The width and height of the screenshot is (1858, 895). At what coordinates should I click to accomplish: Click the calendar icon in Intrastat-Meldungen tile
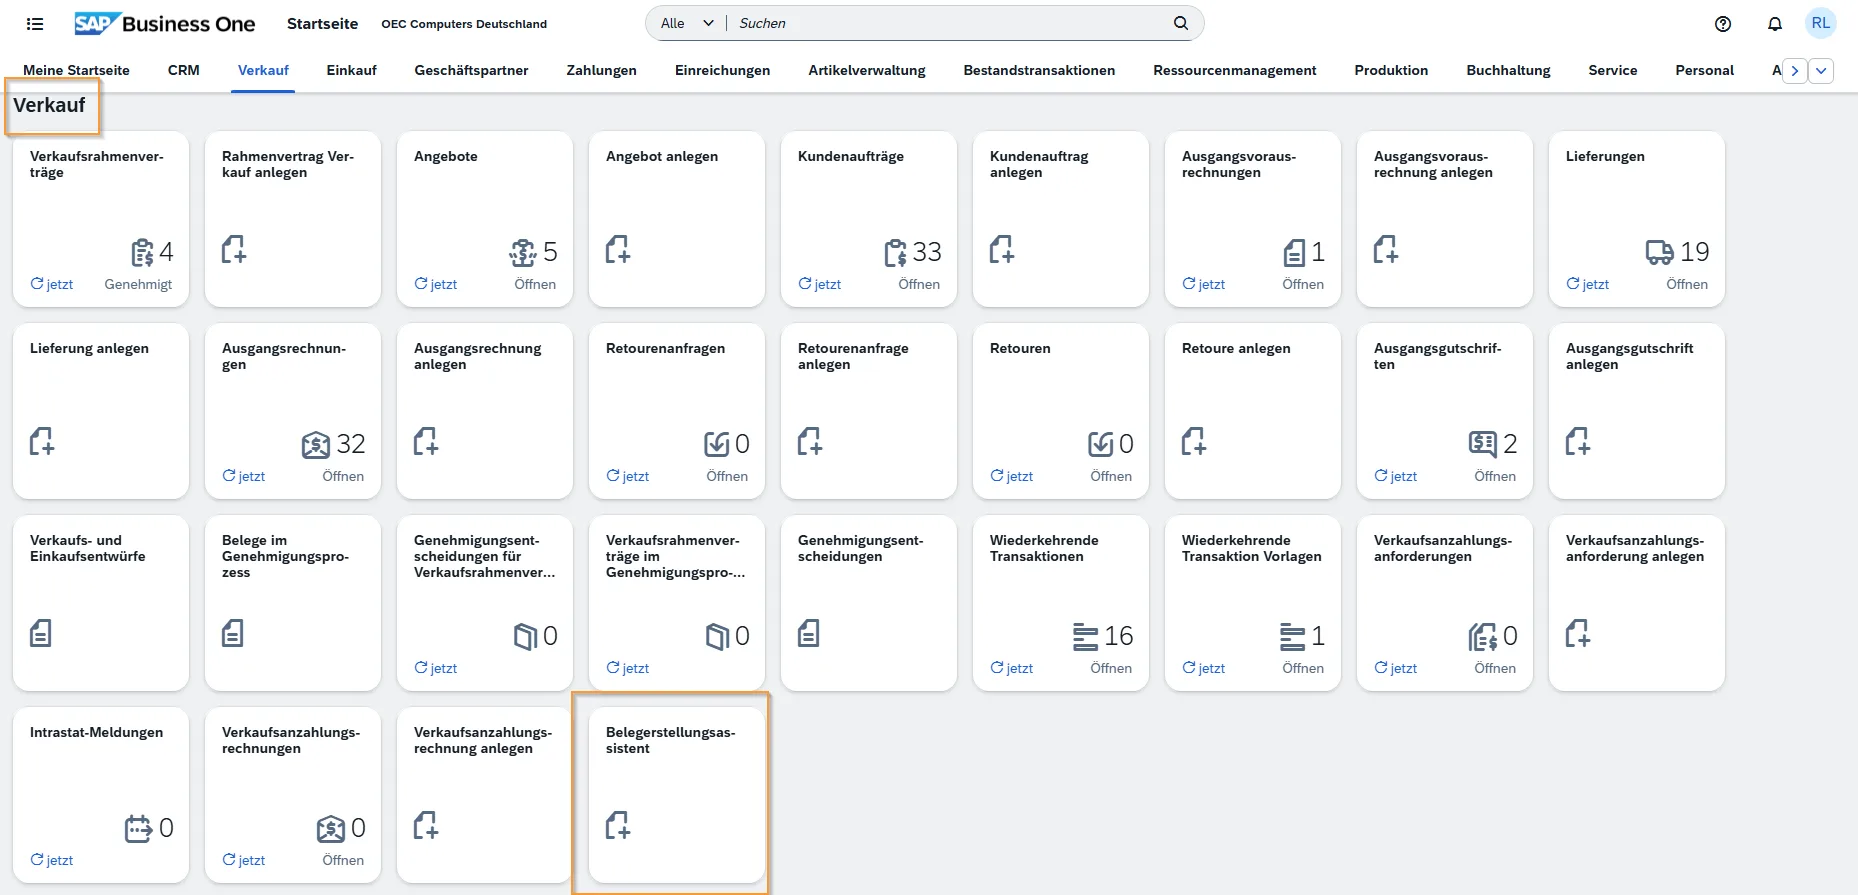pos(138,828)
